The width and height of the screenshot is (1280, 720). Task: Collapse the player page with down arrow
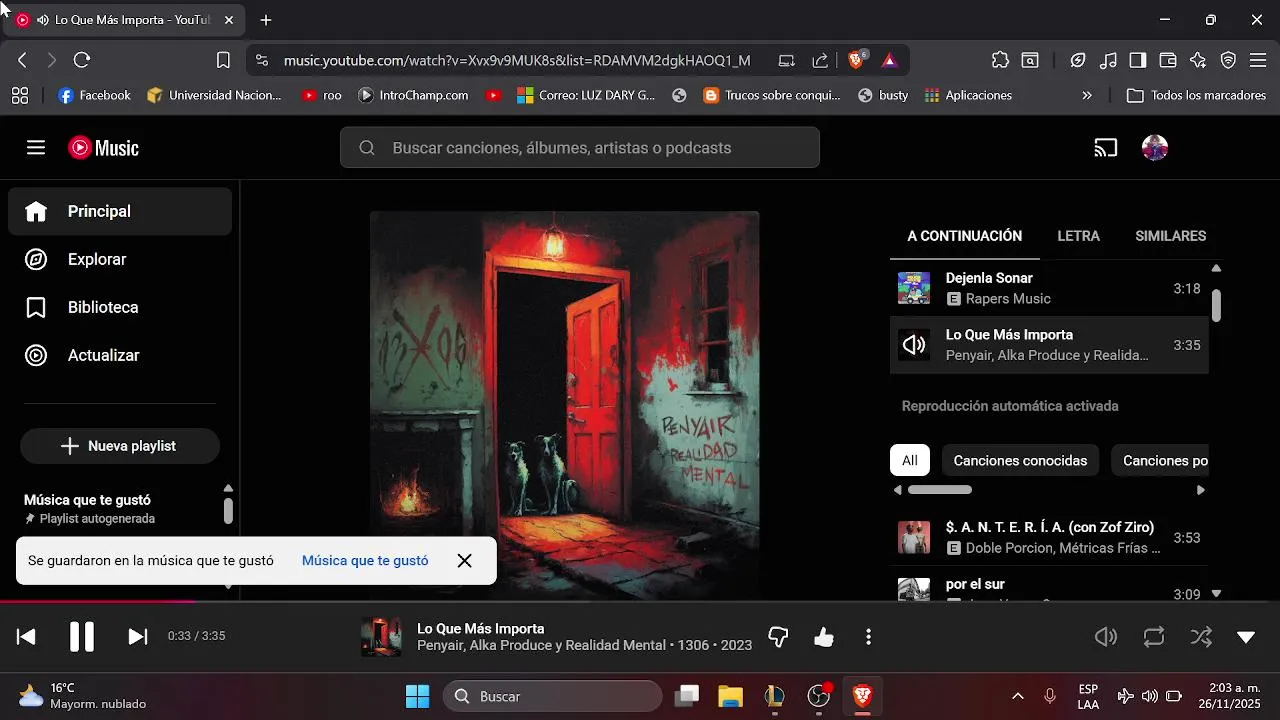coord(1246,637)
